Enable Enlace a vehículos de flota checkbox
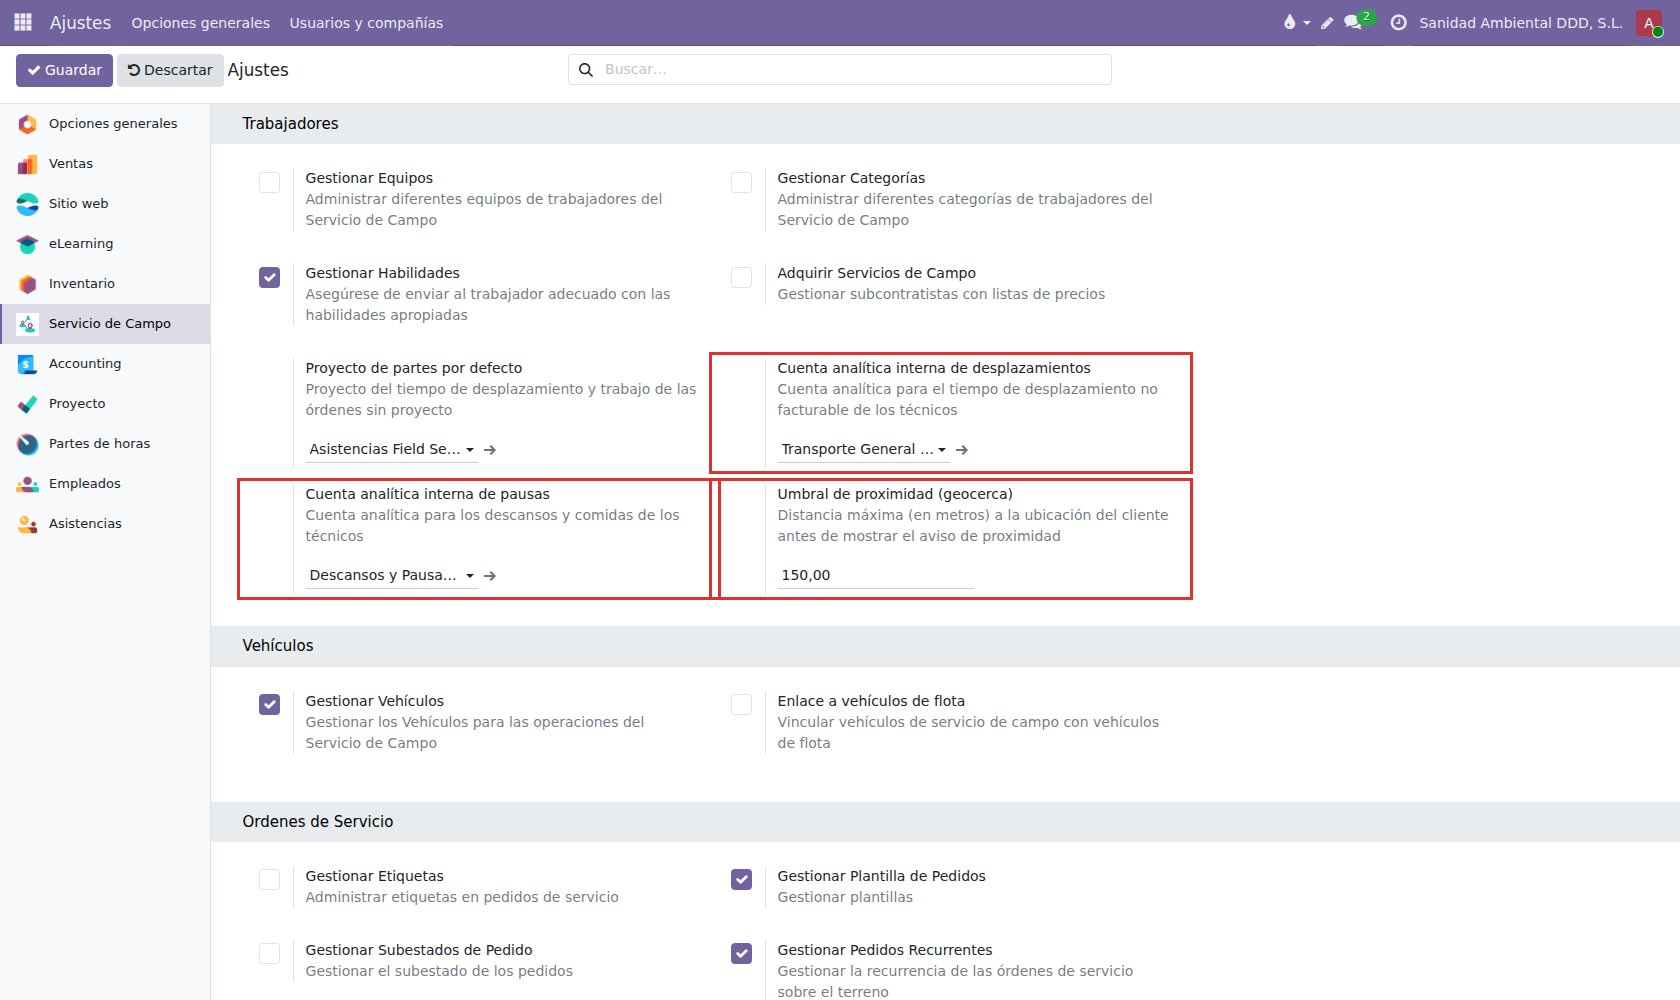 click(741, 704)
